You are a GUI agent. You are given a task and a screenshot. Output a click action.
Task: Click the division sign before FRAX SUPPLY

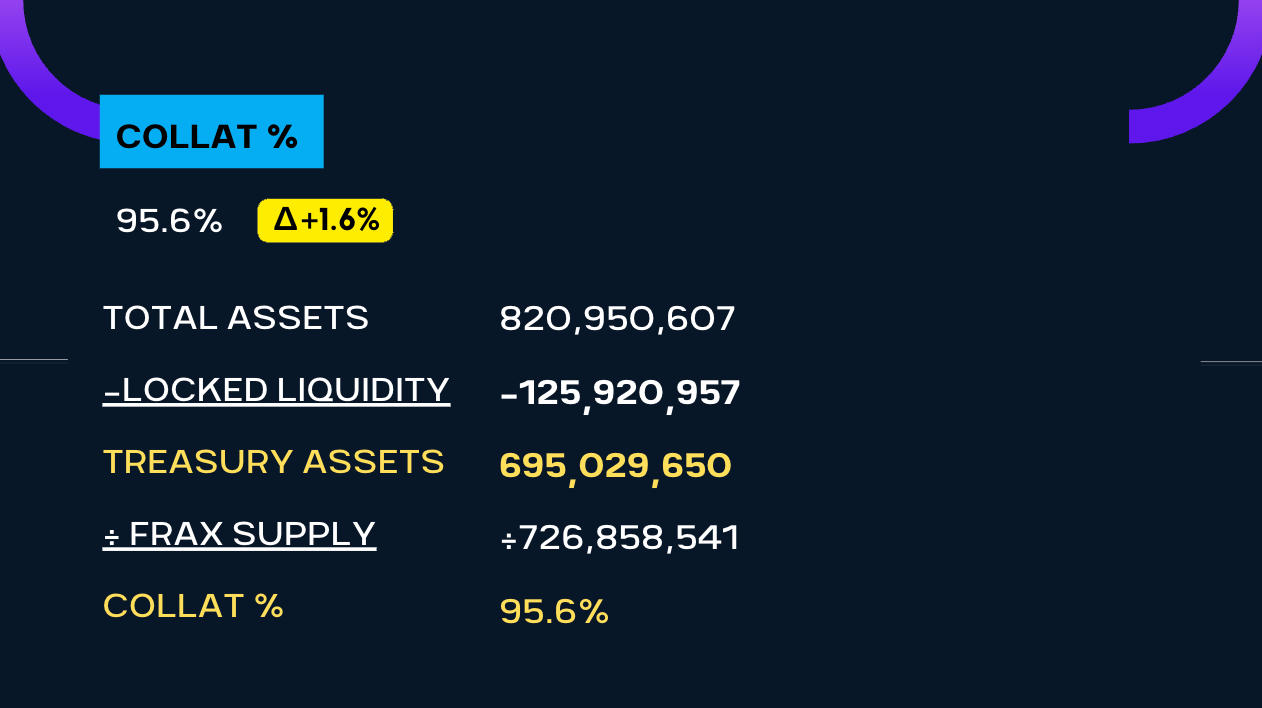111,536
